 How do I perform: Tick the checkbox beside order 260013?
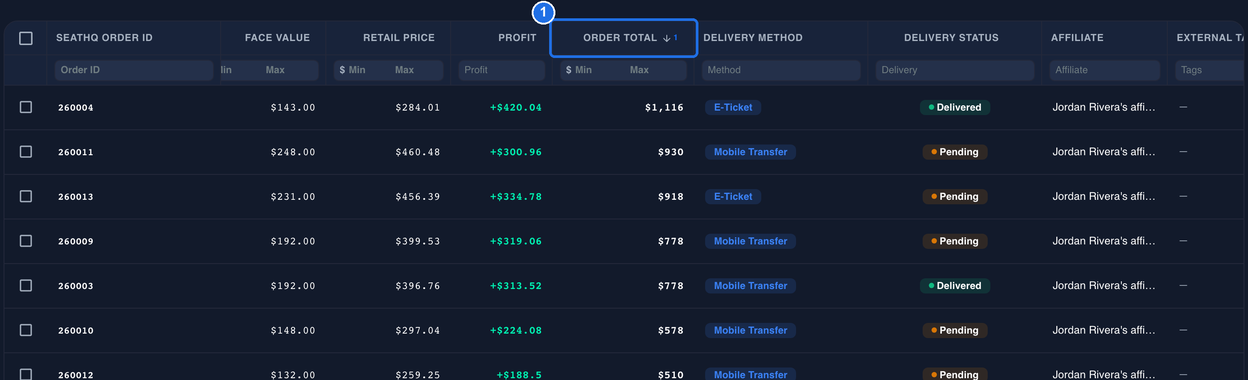(x=26, y=196)
